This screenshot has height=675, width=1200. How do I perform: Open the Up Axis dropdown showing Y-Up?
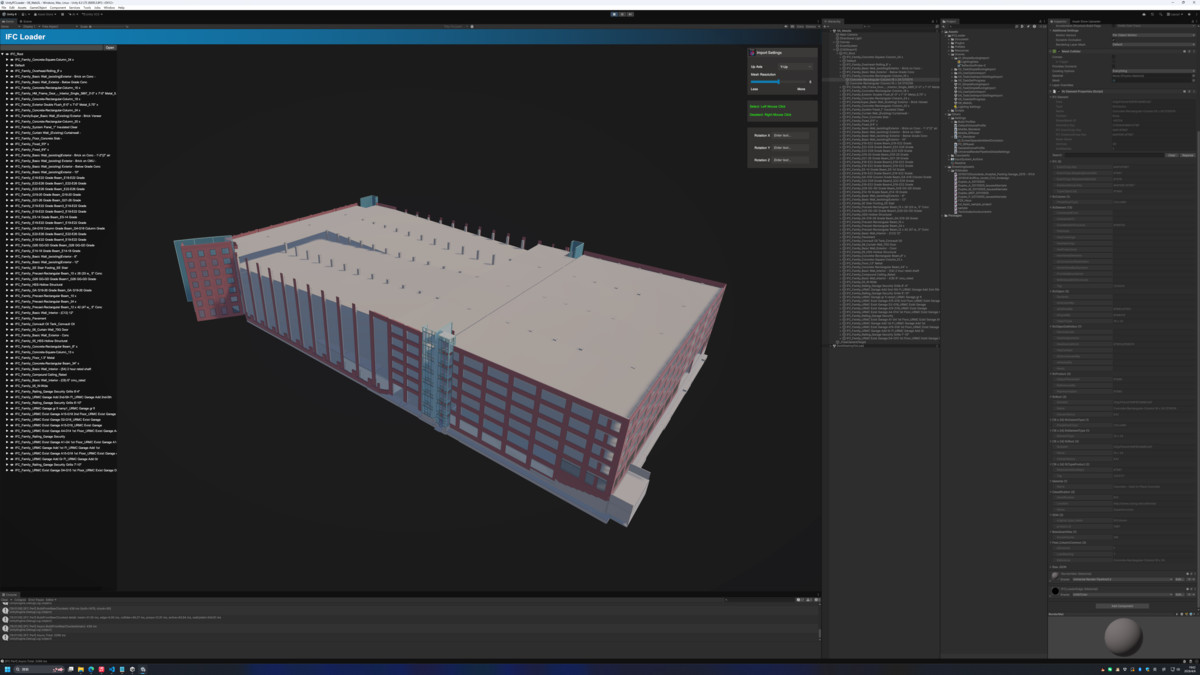[796, 67]
